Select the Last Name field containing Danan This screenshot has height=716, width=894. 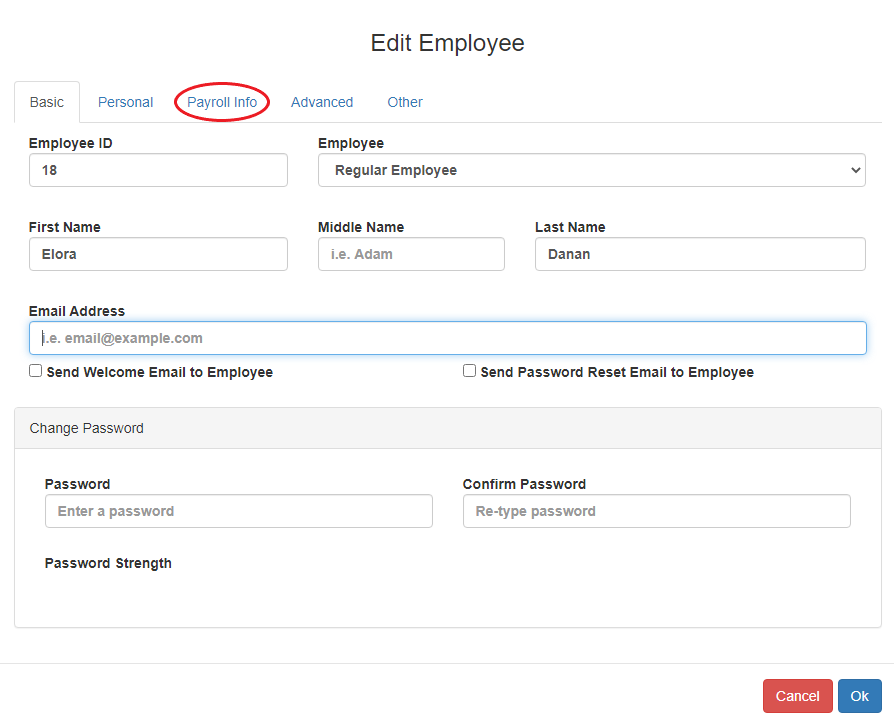click(x=700, y=254)
